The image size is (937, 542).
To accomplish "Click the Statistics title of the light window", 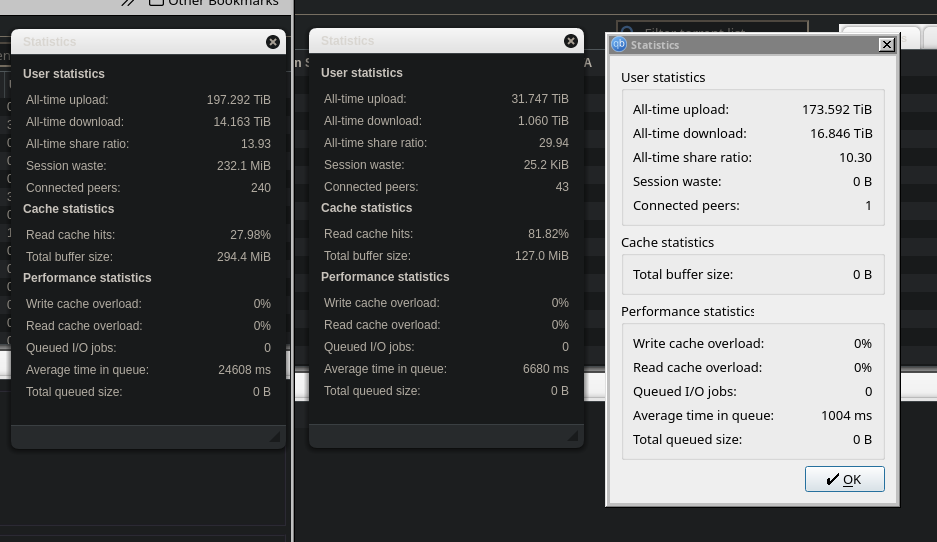I will point(655,45).
